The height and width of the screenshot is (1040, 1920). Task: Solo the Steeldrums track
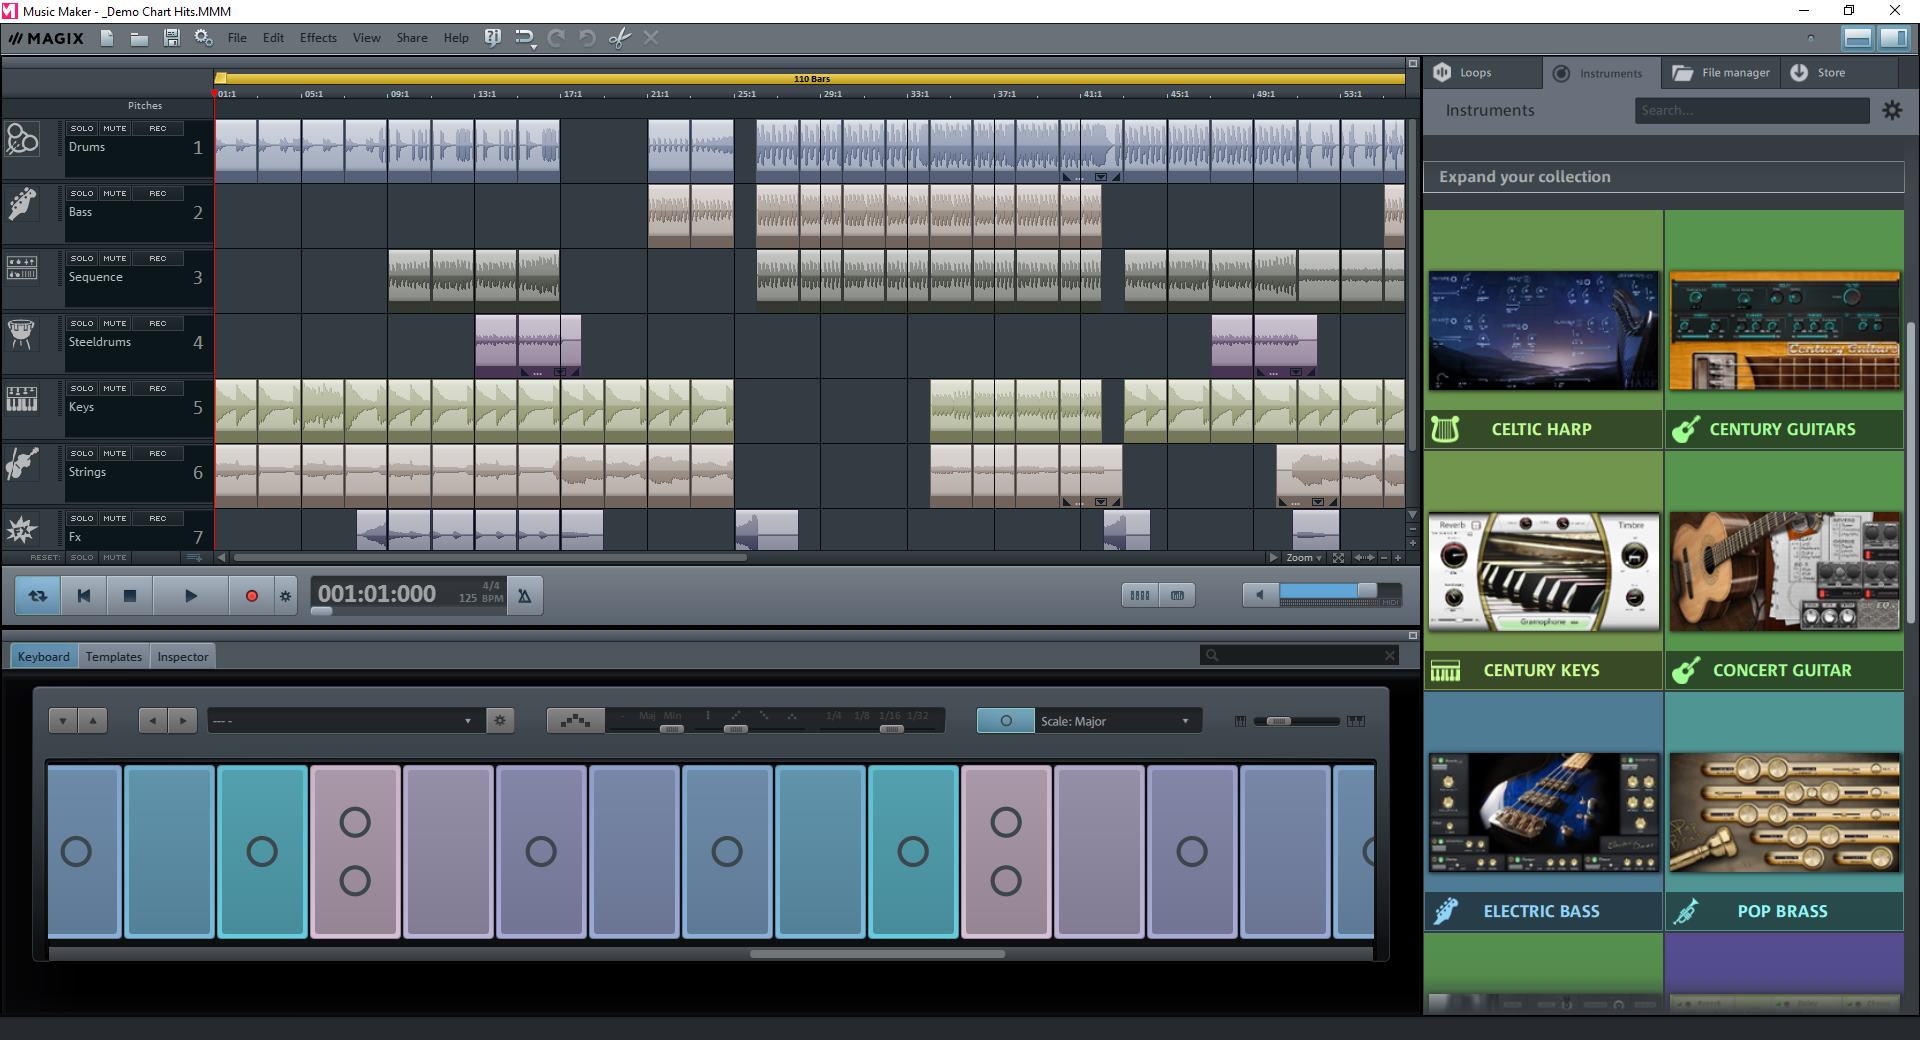82,323
